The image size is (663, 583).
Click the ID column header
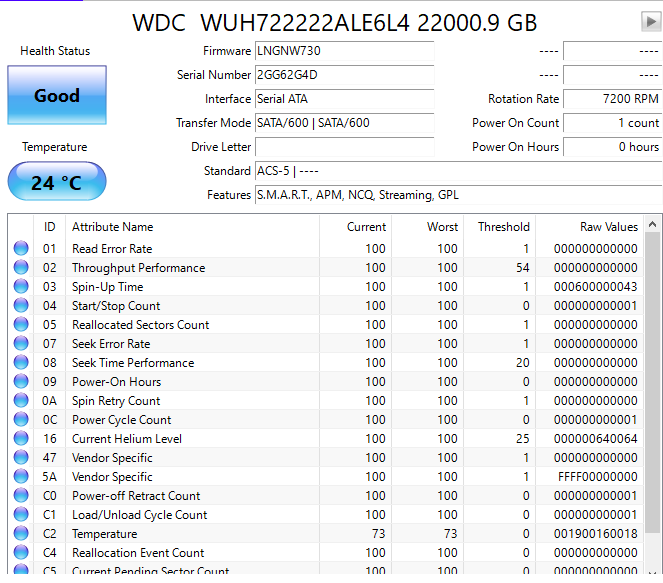[x=49, y=227]
